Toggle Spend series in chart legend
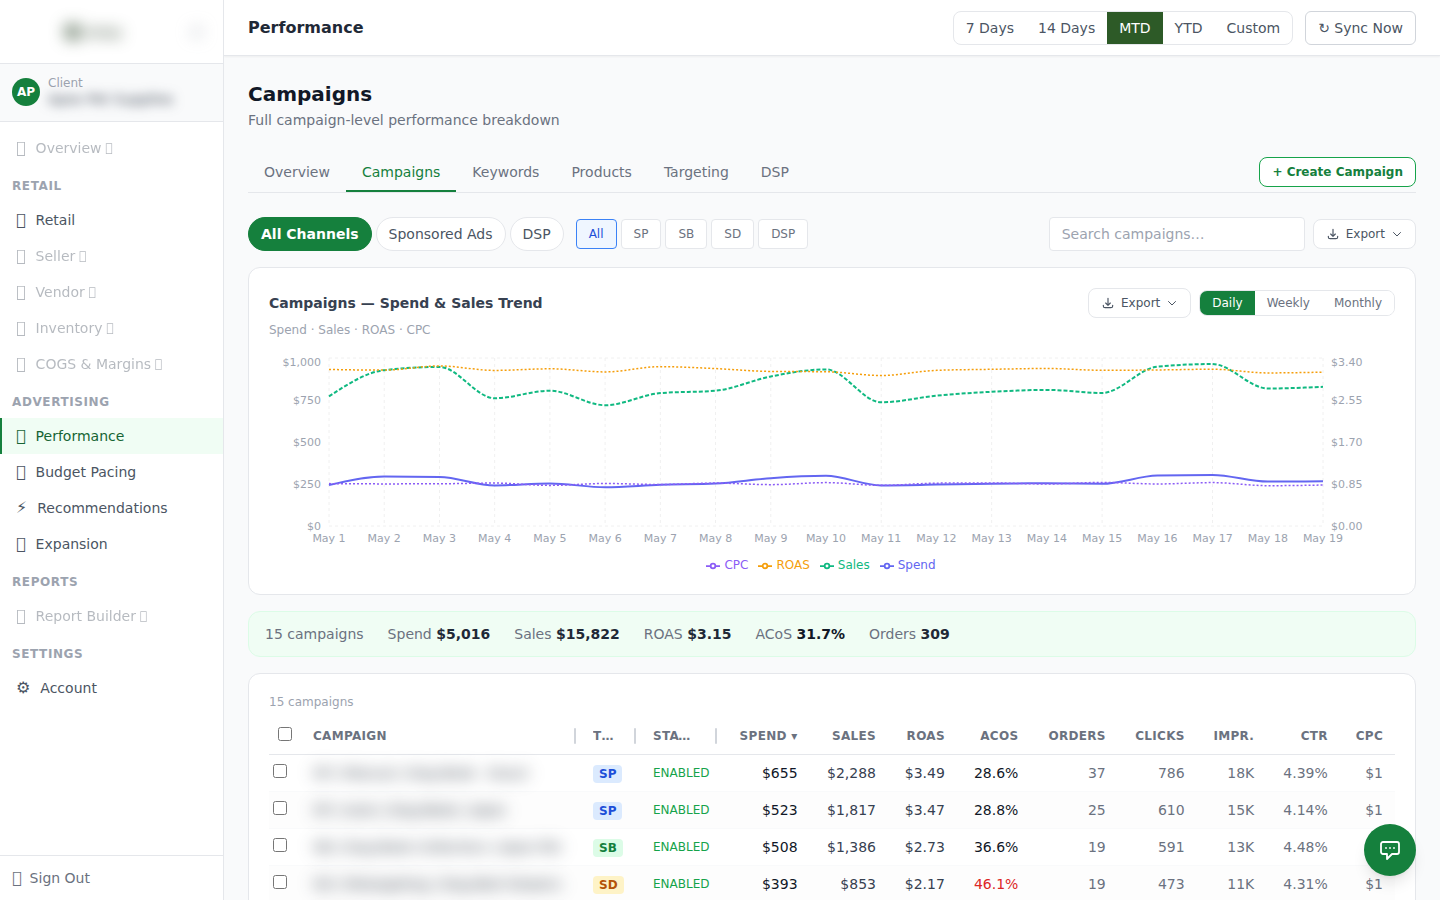1440x900 pixels. pyautogui.click(x=908, y=565)
